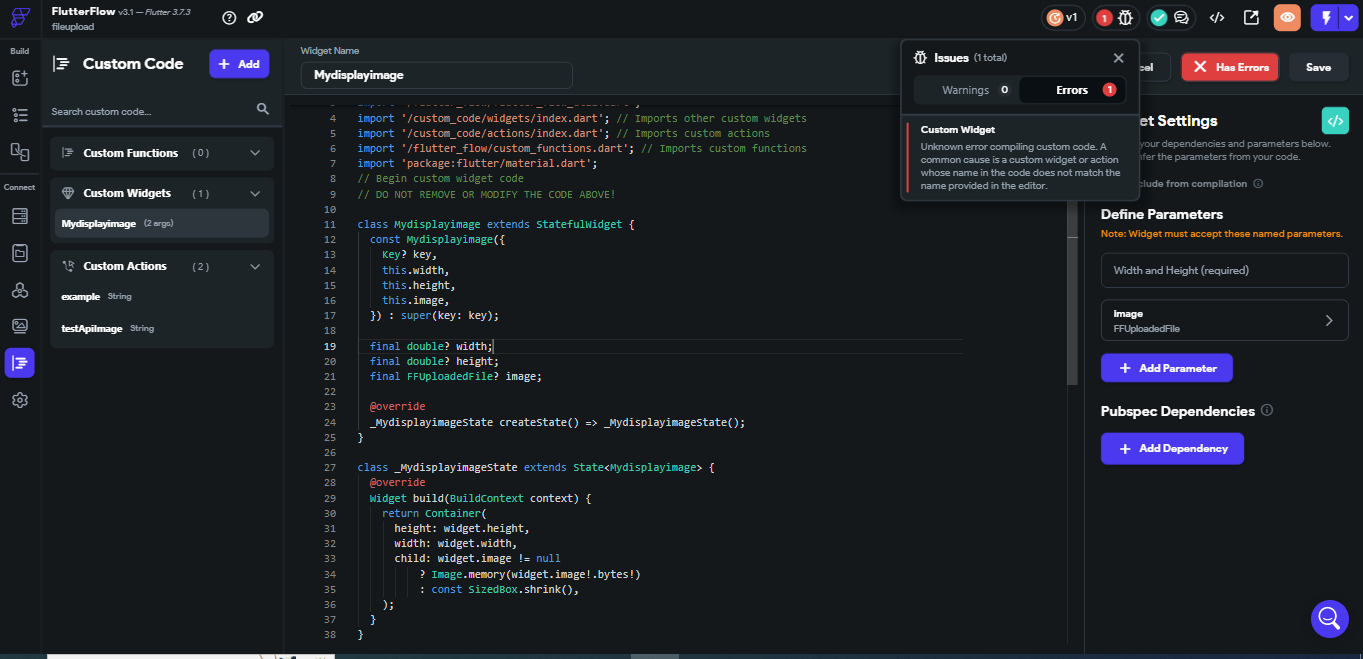Click the Custom Widgets diamond icon
Screen dimensions: 1363x659
click(x=68, y=193)
